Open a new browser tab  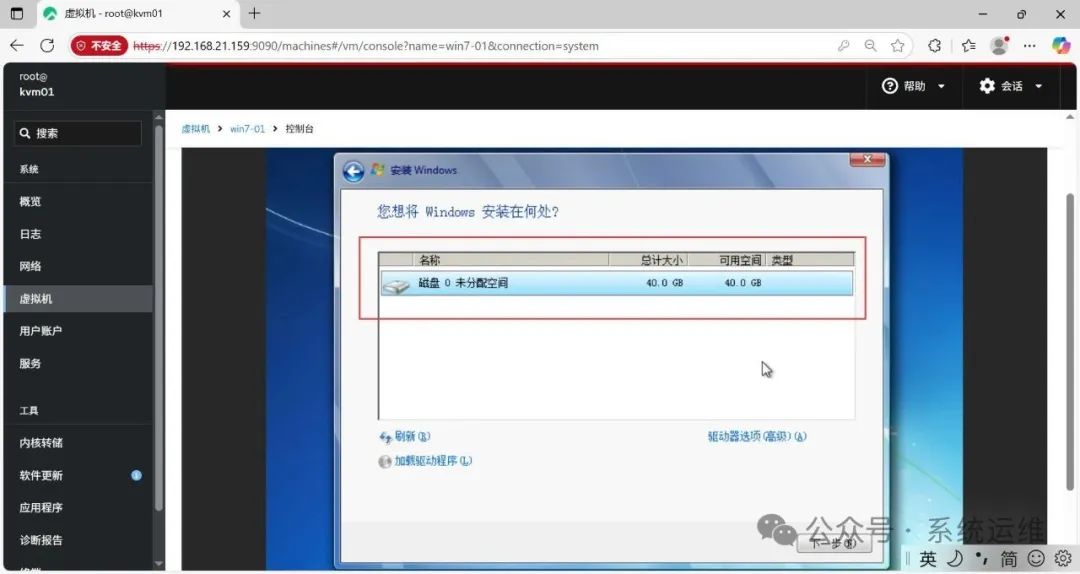(254, 13)
